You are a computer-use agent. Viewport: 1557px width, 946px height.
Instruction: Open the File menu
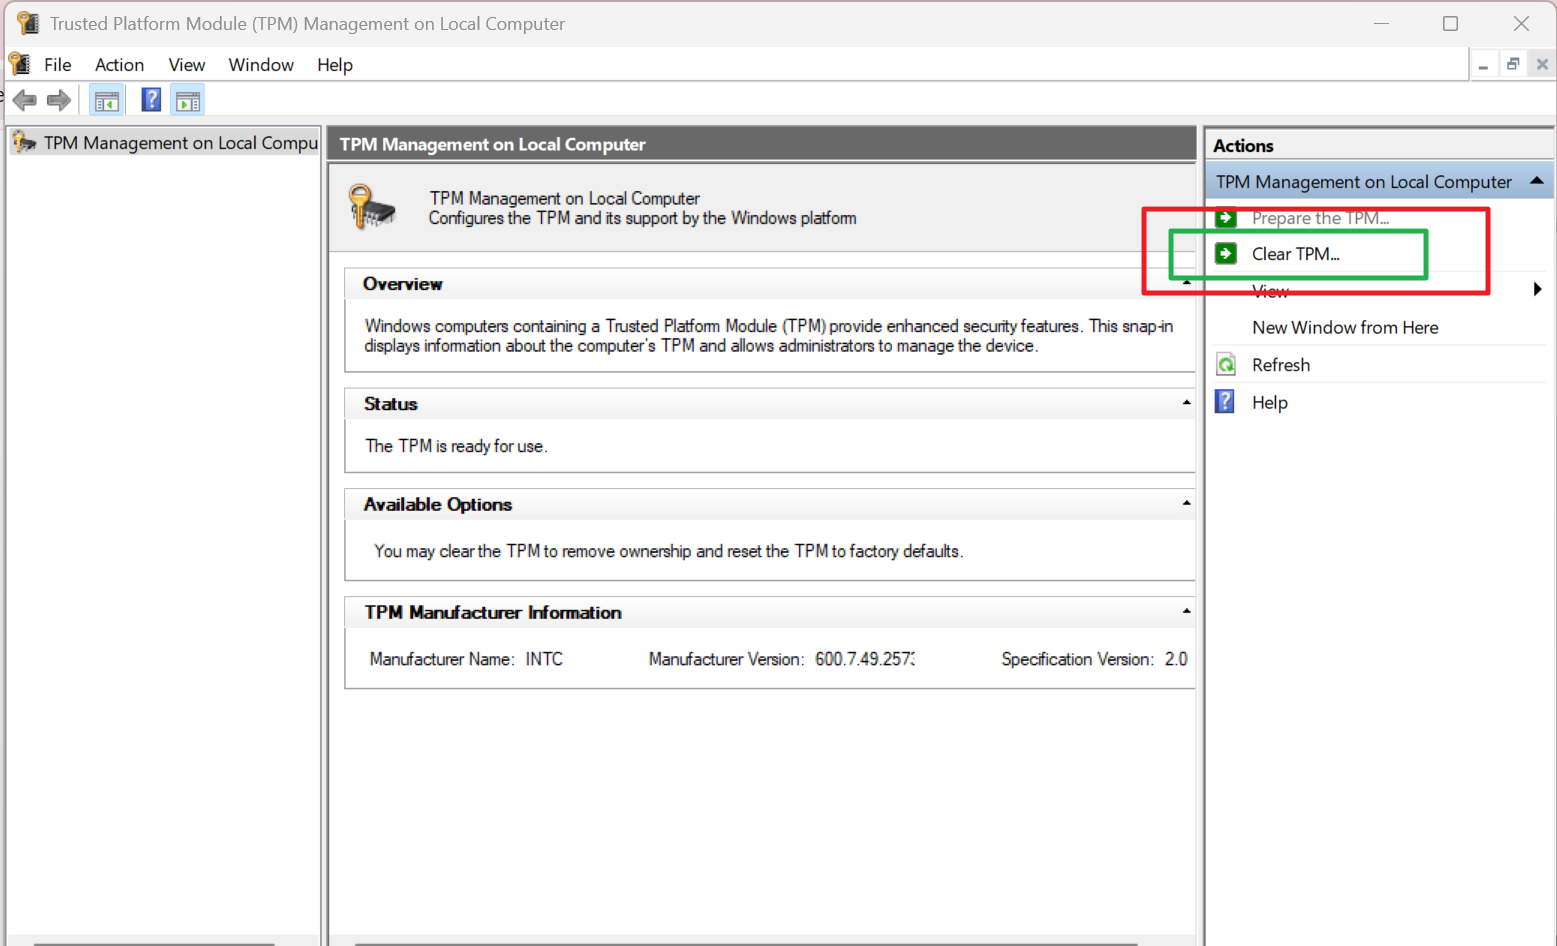point(58,64)
